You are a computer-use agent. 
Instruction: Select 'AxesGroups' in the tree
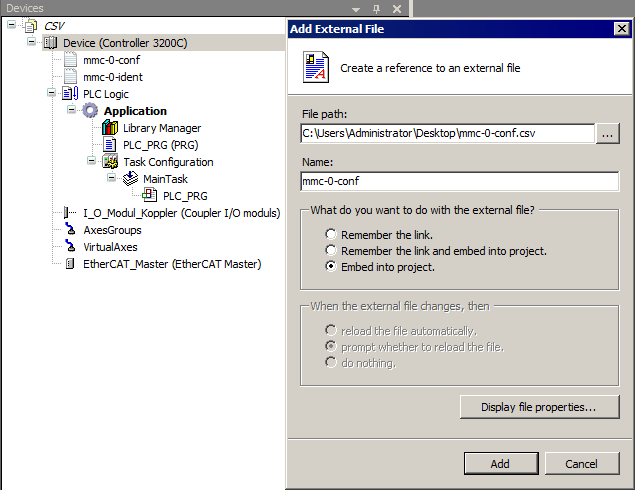pyautogui.click(x=112, y=230)
